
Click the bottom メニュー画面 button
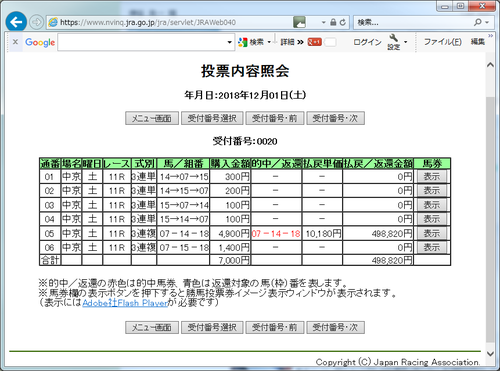(152, 327)
